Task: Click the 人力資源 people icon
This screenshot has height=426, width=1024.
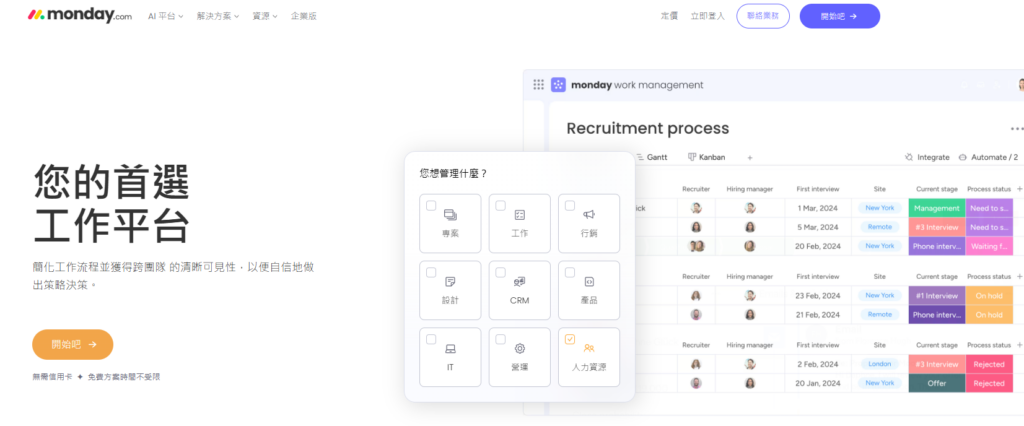Action: pyautogui.click(x=589, y=348)
